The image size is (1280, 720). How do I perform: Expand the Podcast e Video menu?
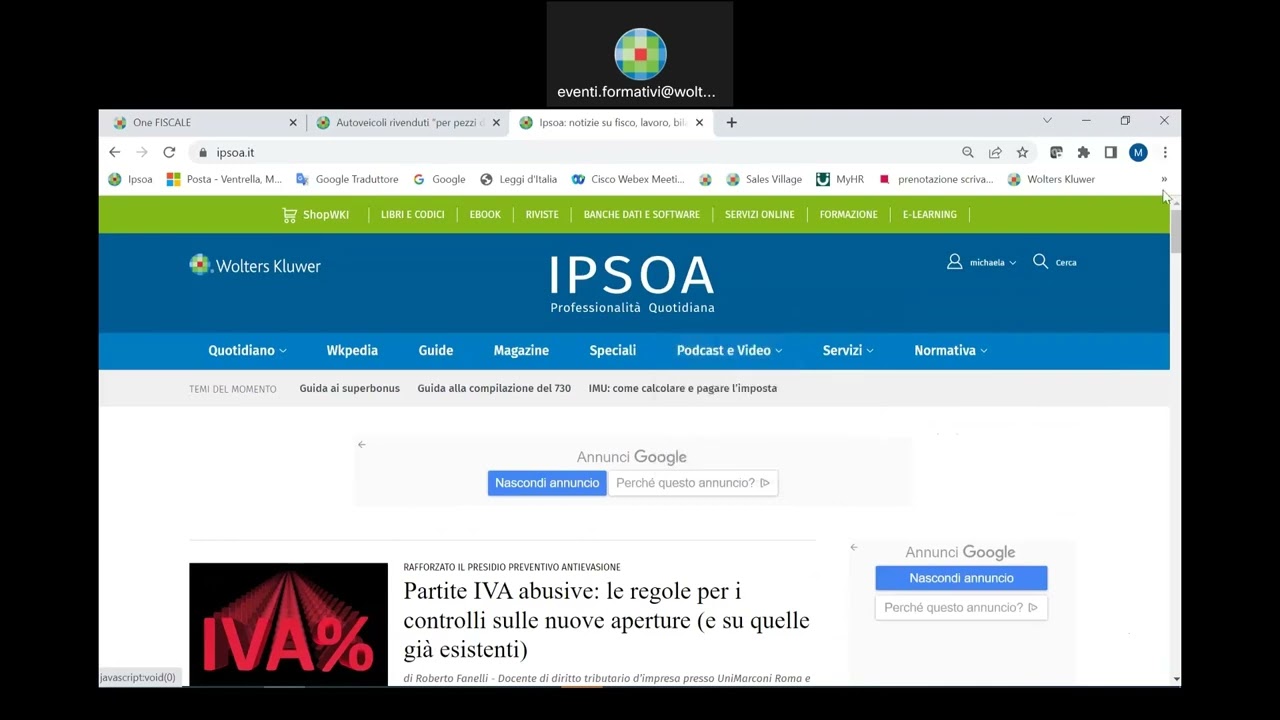click(x=729, y=350)
